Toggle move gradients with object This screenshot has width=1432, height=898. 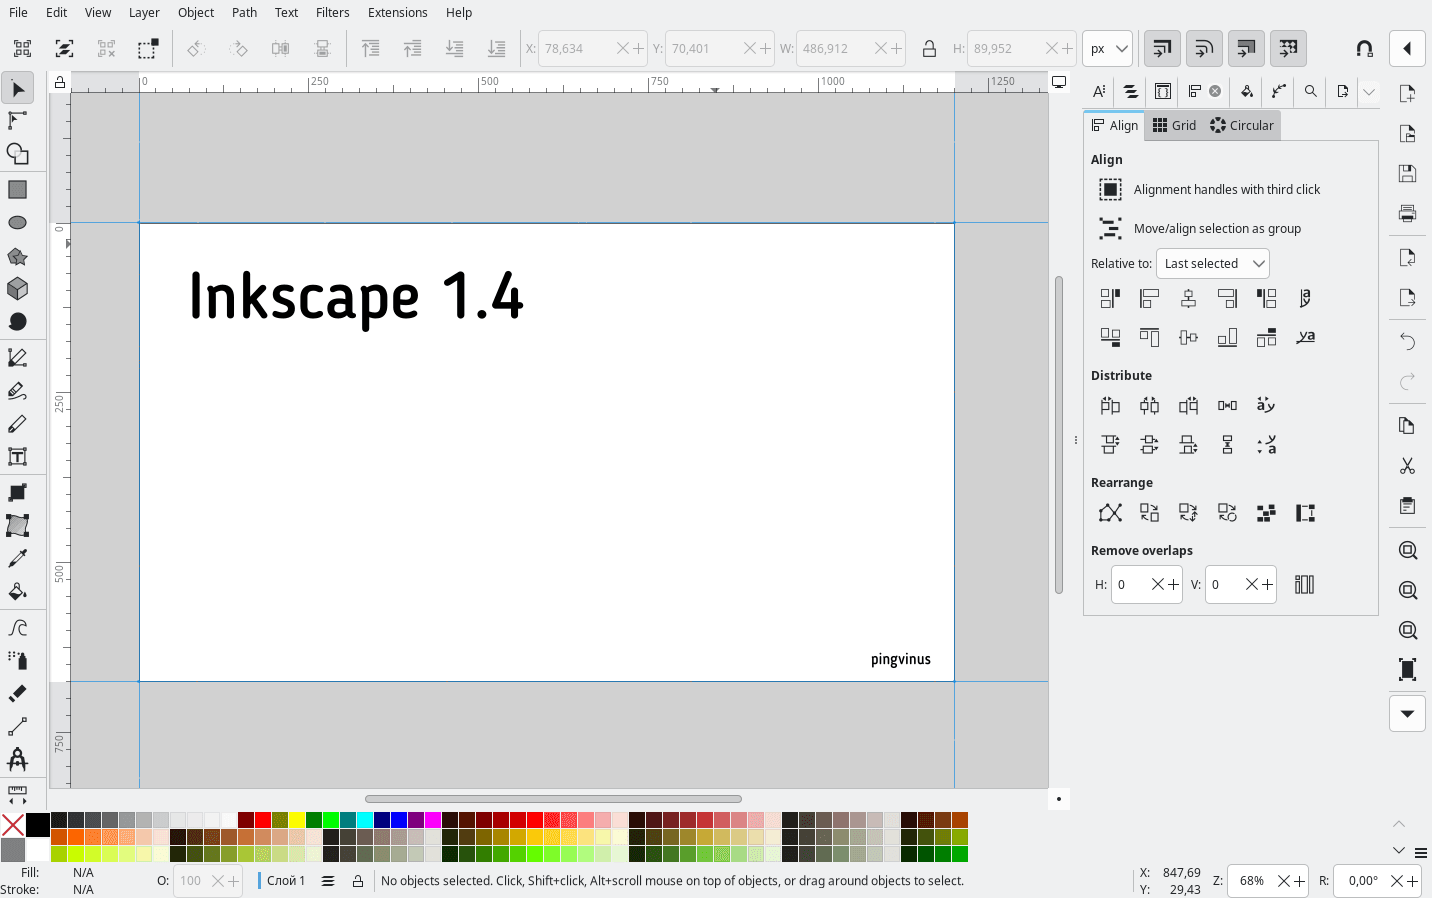coord(1245,48)
